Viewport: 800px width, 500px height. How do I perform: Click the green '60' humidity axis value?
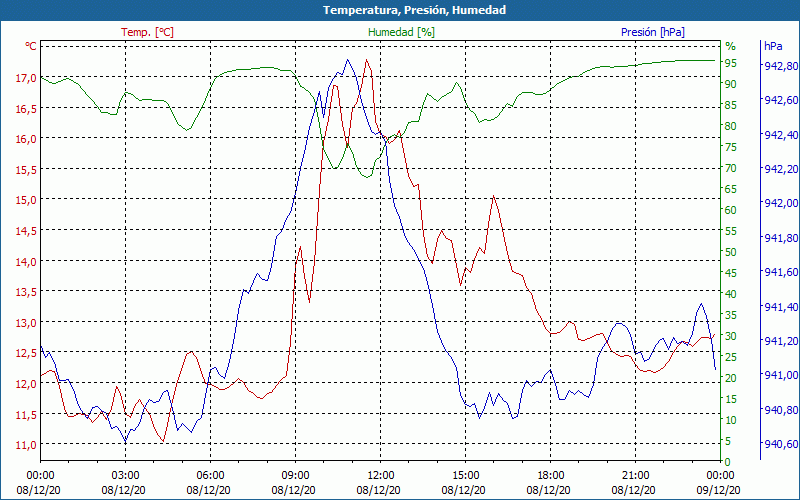731,210
